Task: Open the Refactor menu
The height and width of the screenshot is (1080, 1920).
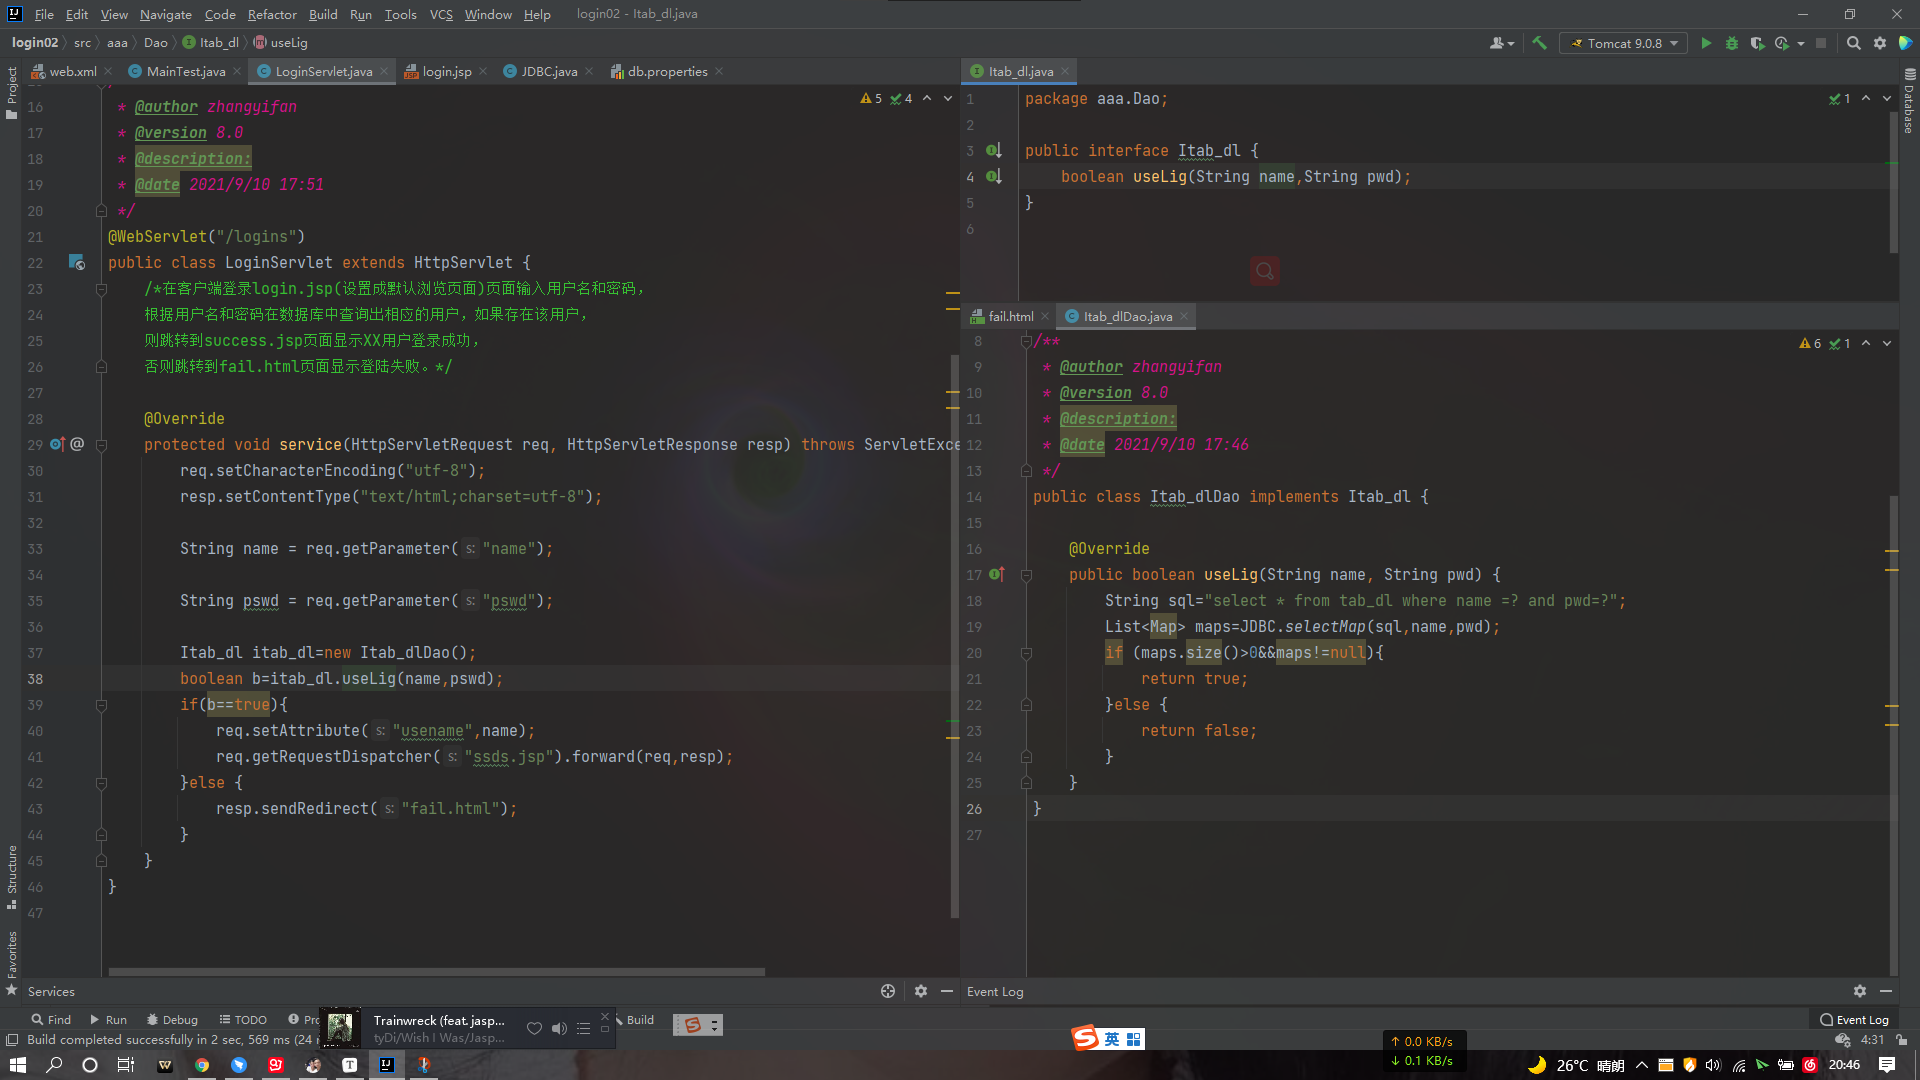Action: (272, 14)
